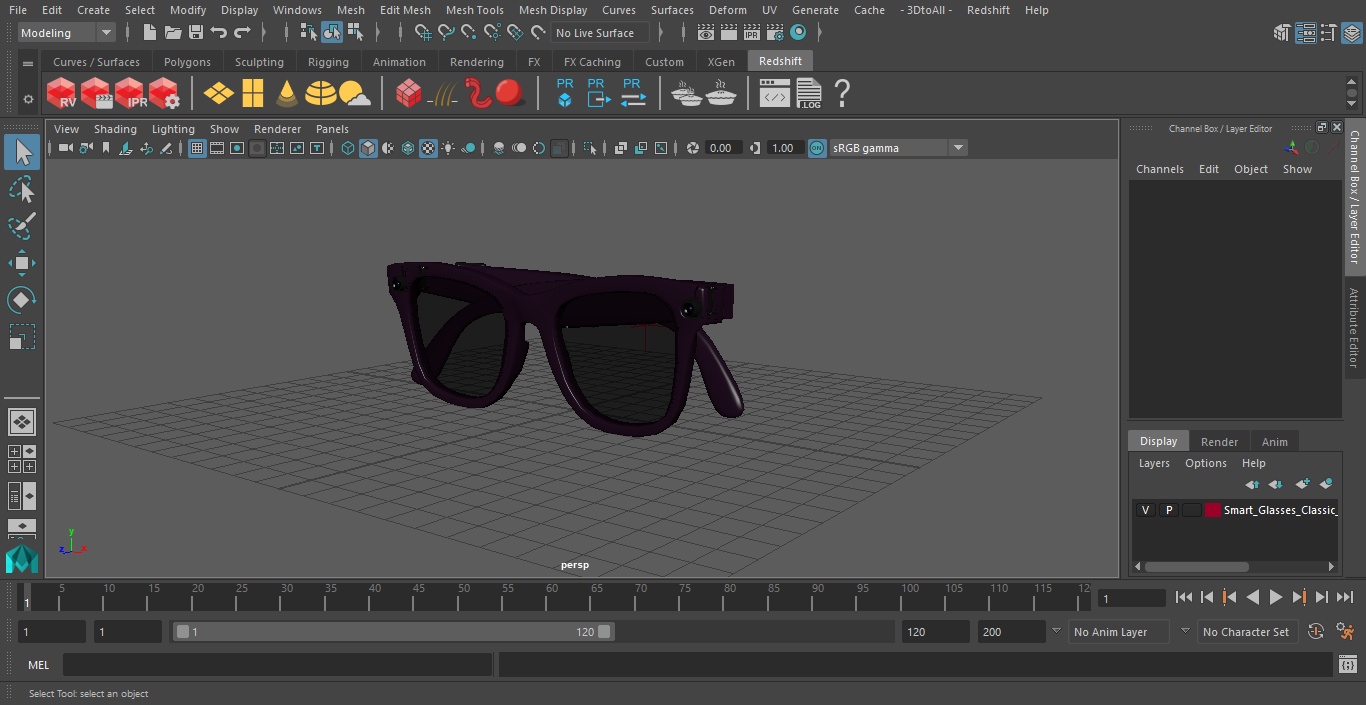Open the Mesh Tools menu
This screenshot has height=705, width=1366.
474,10
